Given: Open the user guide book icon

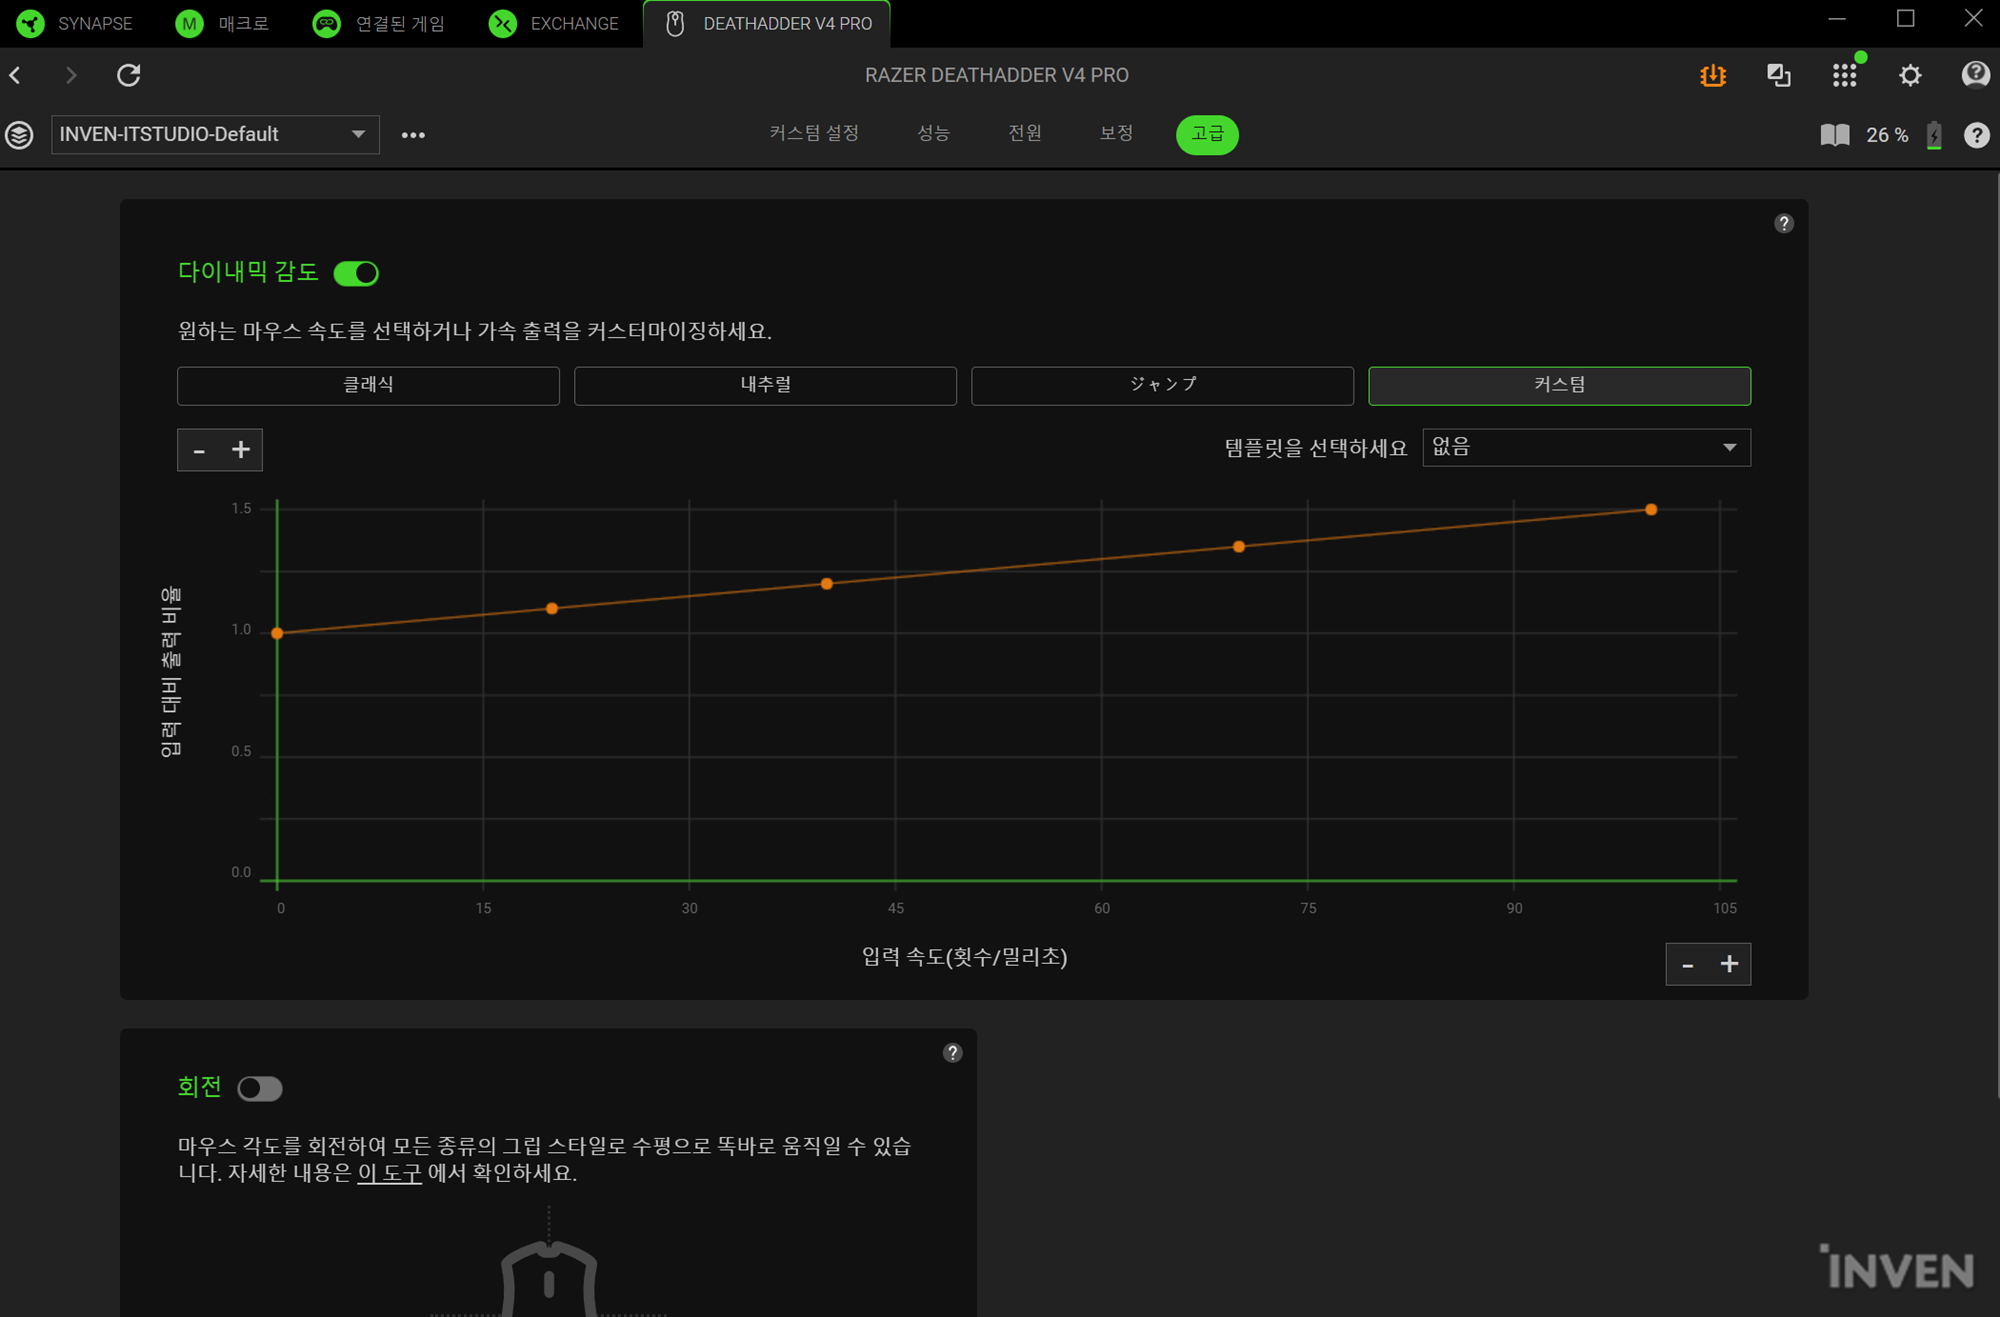Looking at the screenshot, I should (1835, 135).
